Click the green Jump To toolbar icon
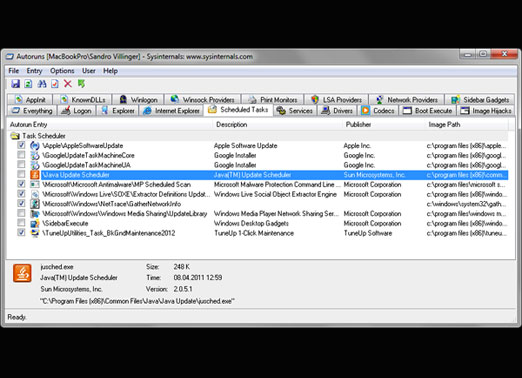522x378 pixels. [81, 84]
